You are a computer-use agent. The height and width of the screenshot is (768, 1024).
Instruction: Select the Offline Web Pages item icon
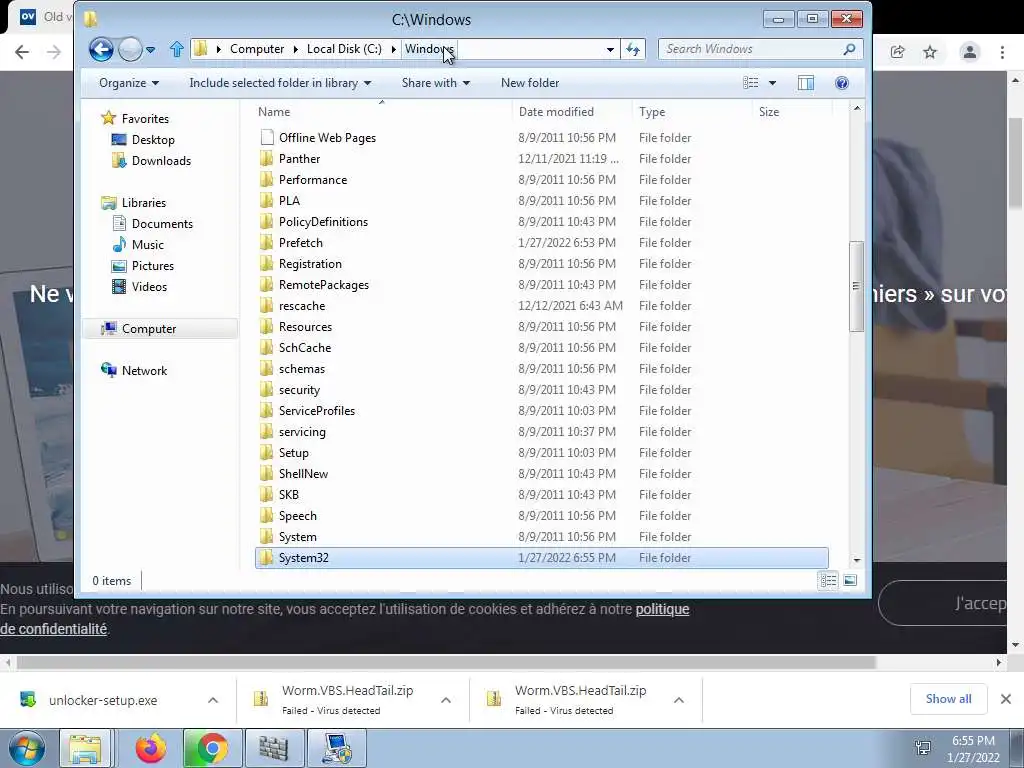click(266, 137)
